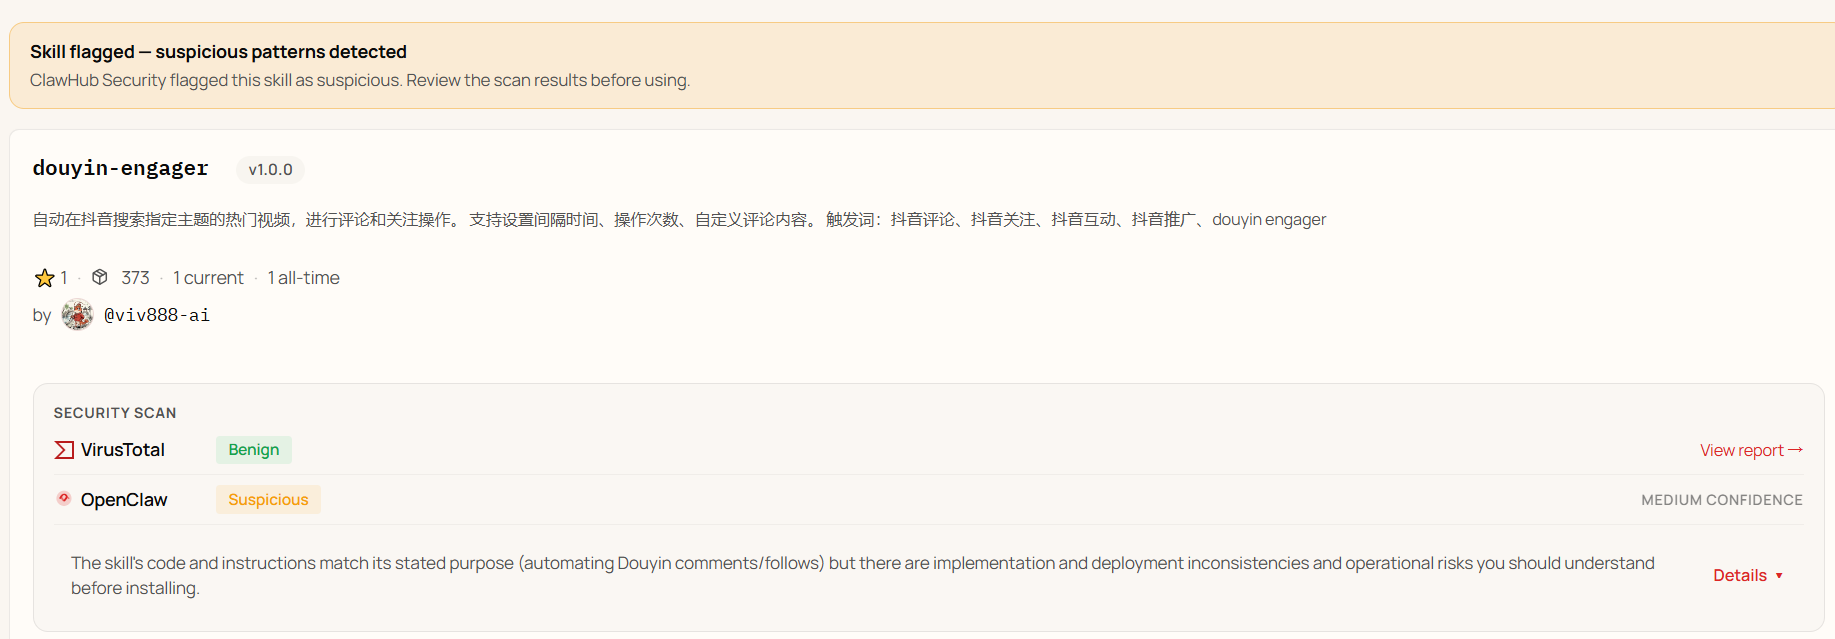Click the douyin-engager skill title
The height and width of the screenshot is (639, 1835).
[120, 168]
